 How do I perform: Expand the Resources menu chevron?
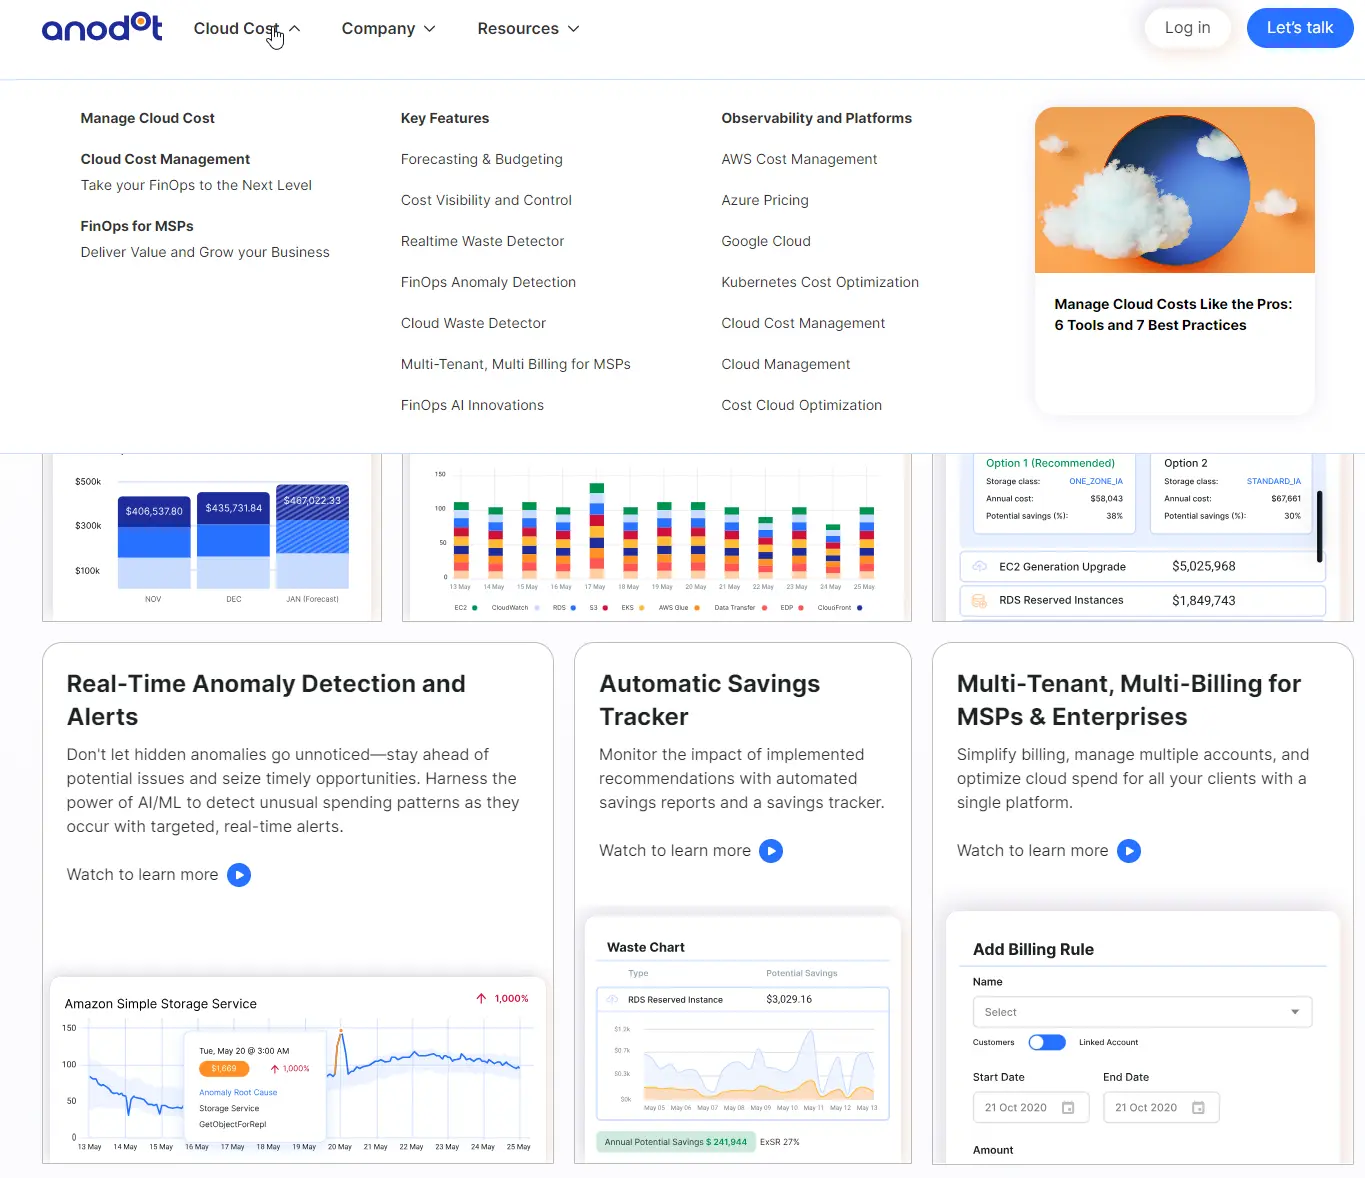point(574,29)
